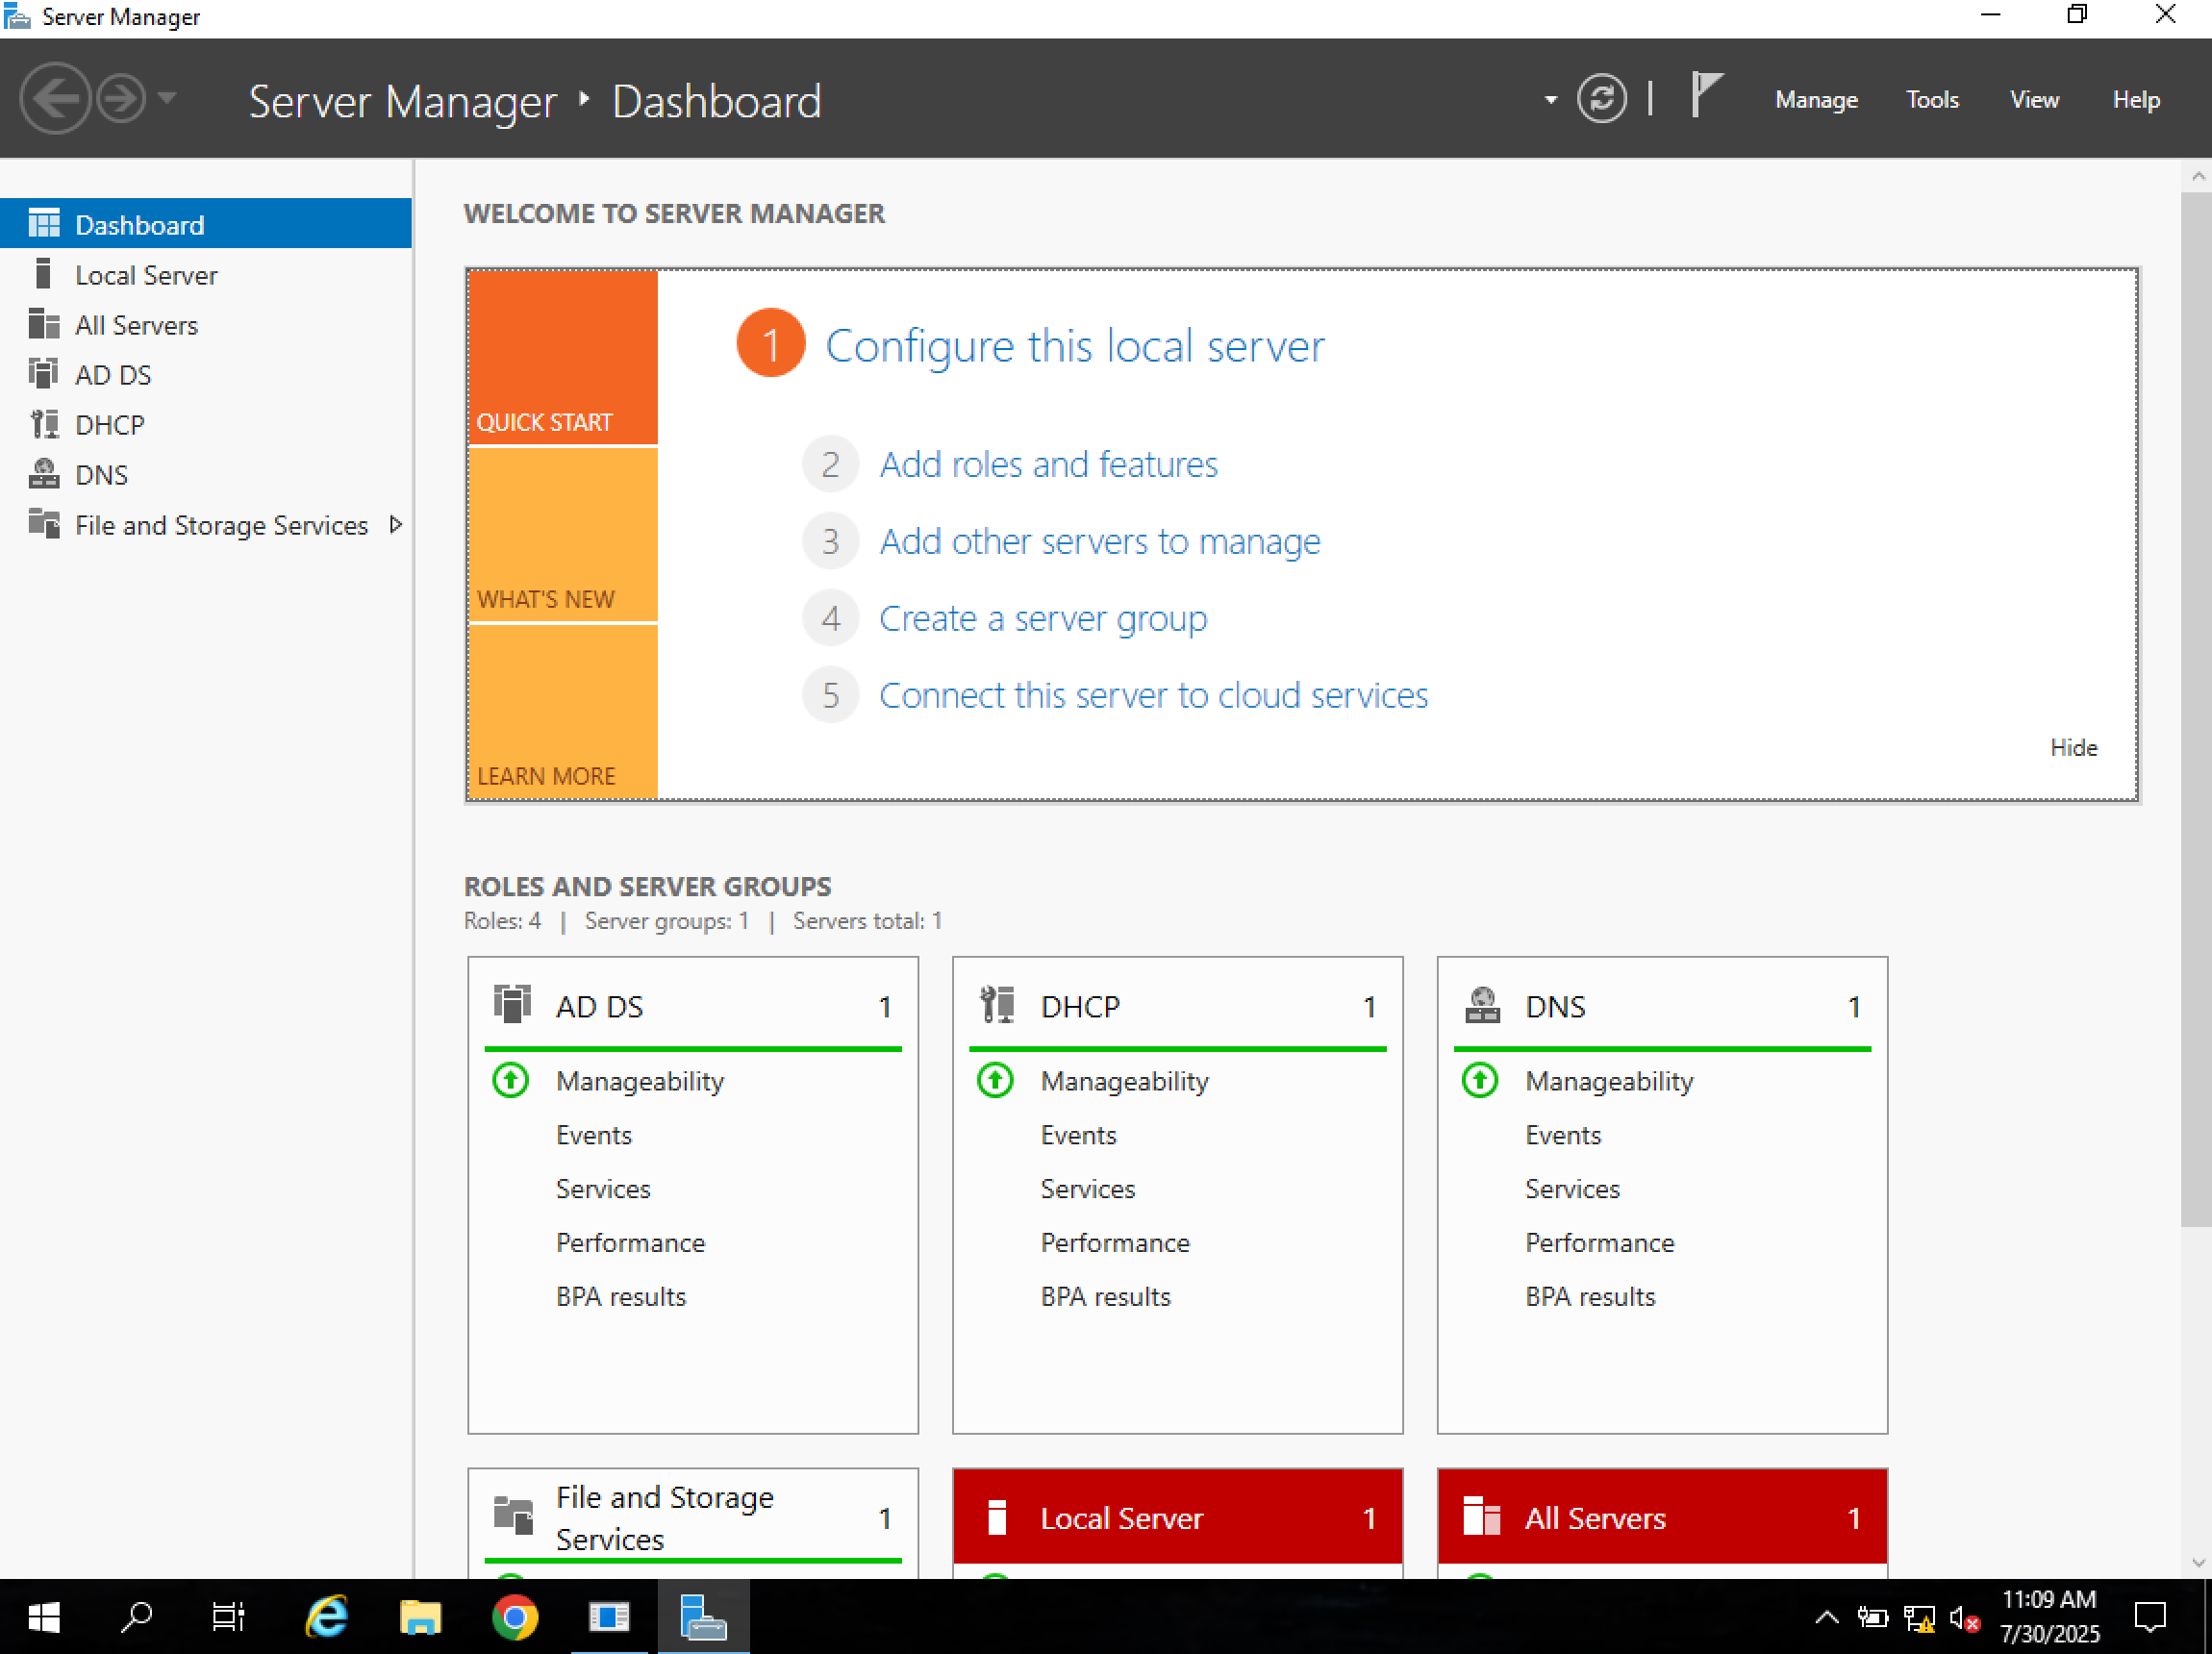Click DHCP icon in sidebar

click(44, 423)
